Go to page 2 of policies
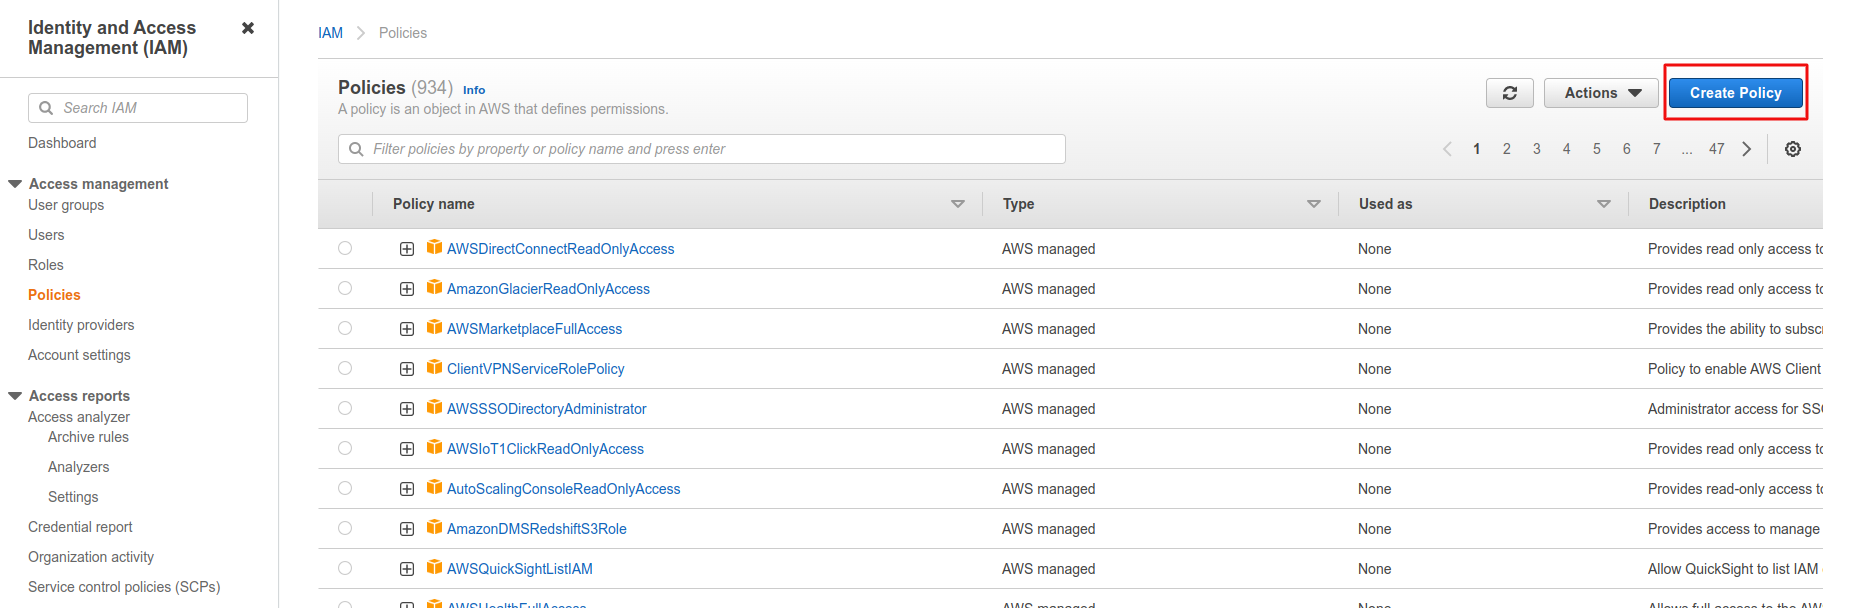The height and width of the screenshot is (608, 1852). [1507, 149]
